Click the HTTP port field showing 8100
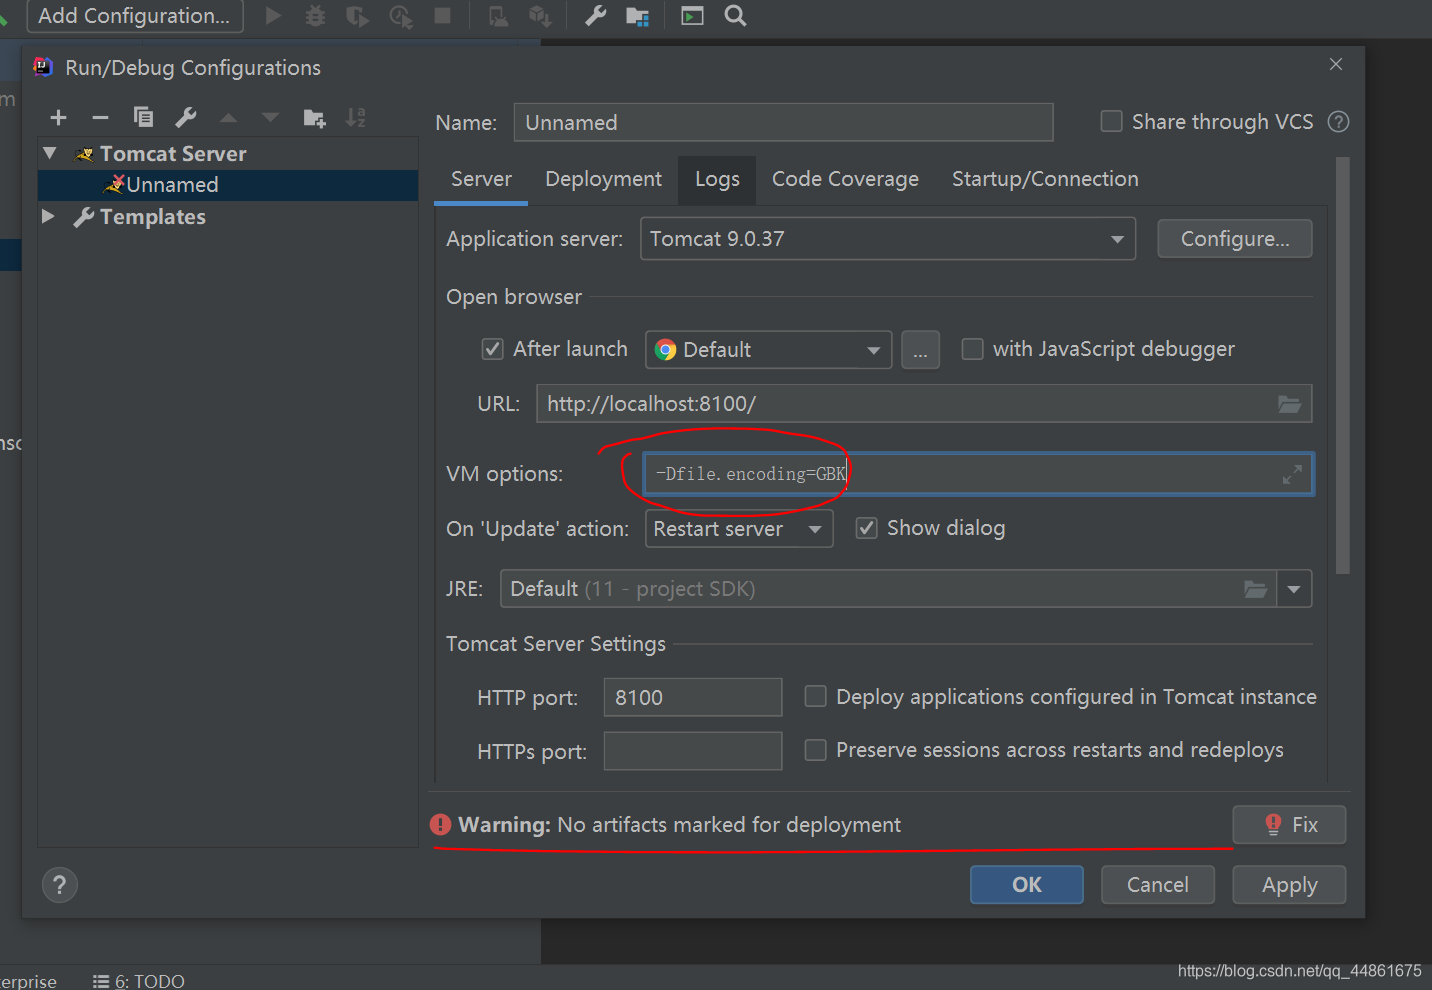1432x990 pixels. coord(692,697)
